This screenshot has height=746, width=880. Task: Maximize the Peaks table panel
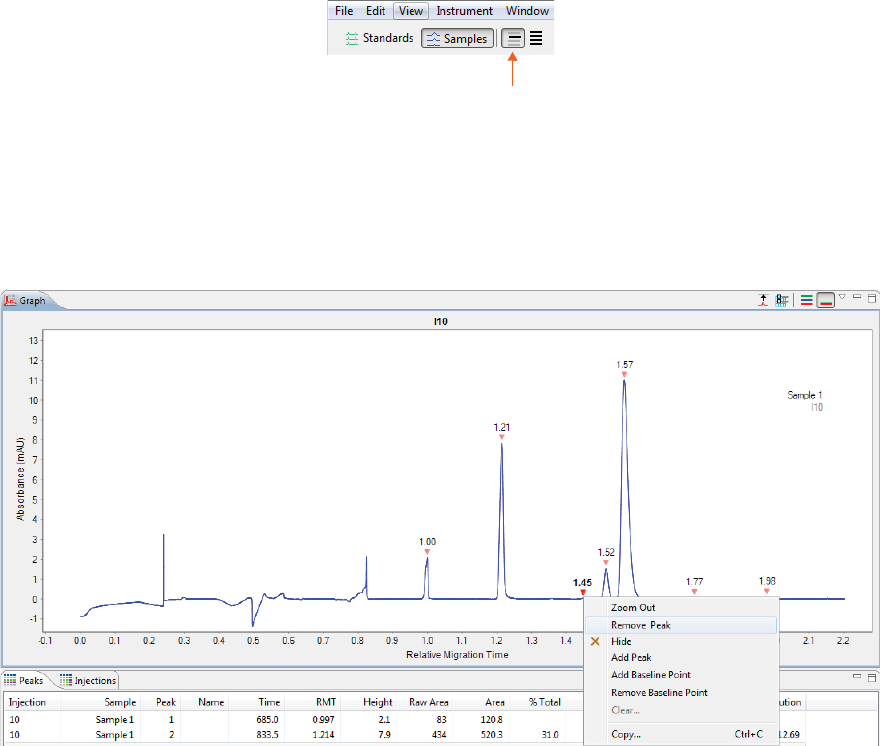pyautogui.click(x=872, y=678)
